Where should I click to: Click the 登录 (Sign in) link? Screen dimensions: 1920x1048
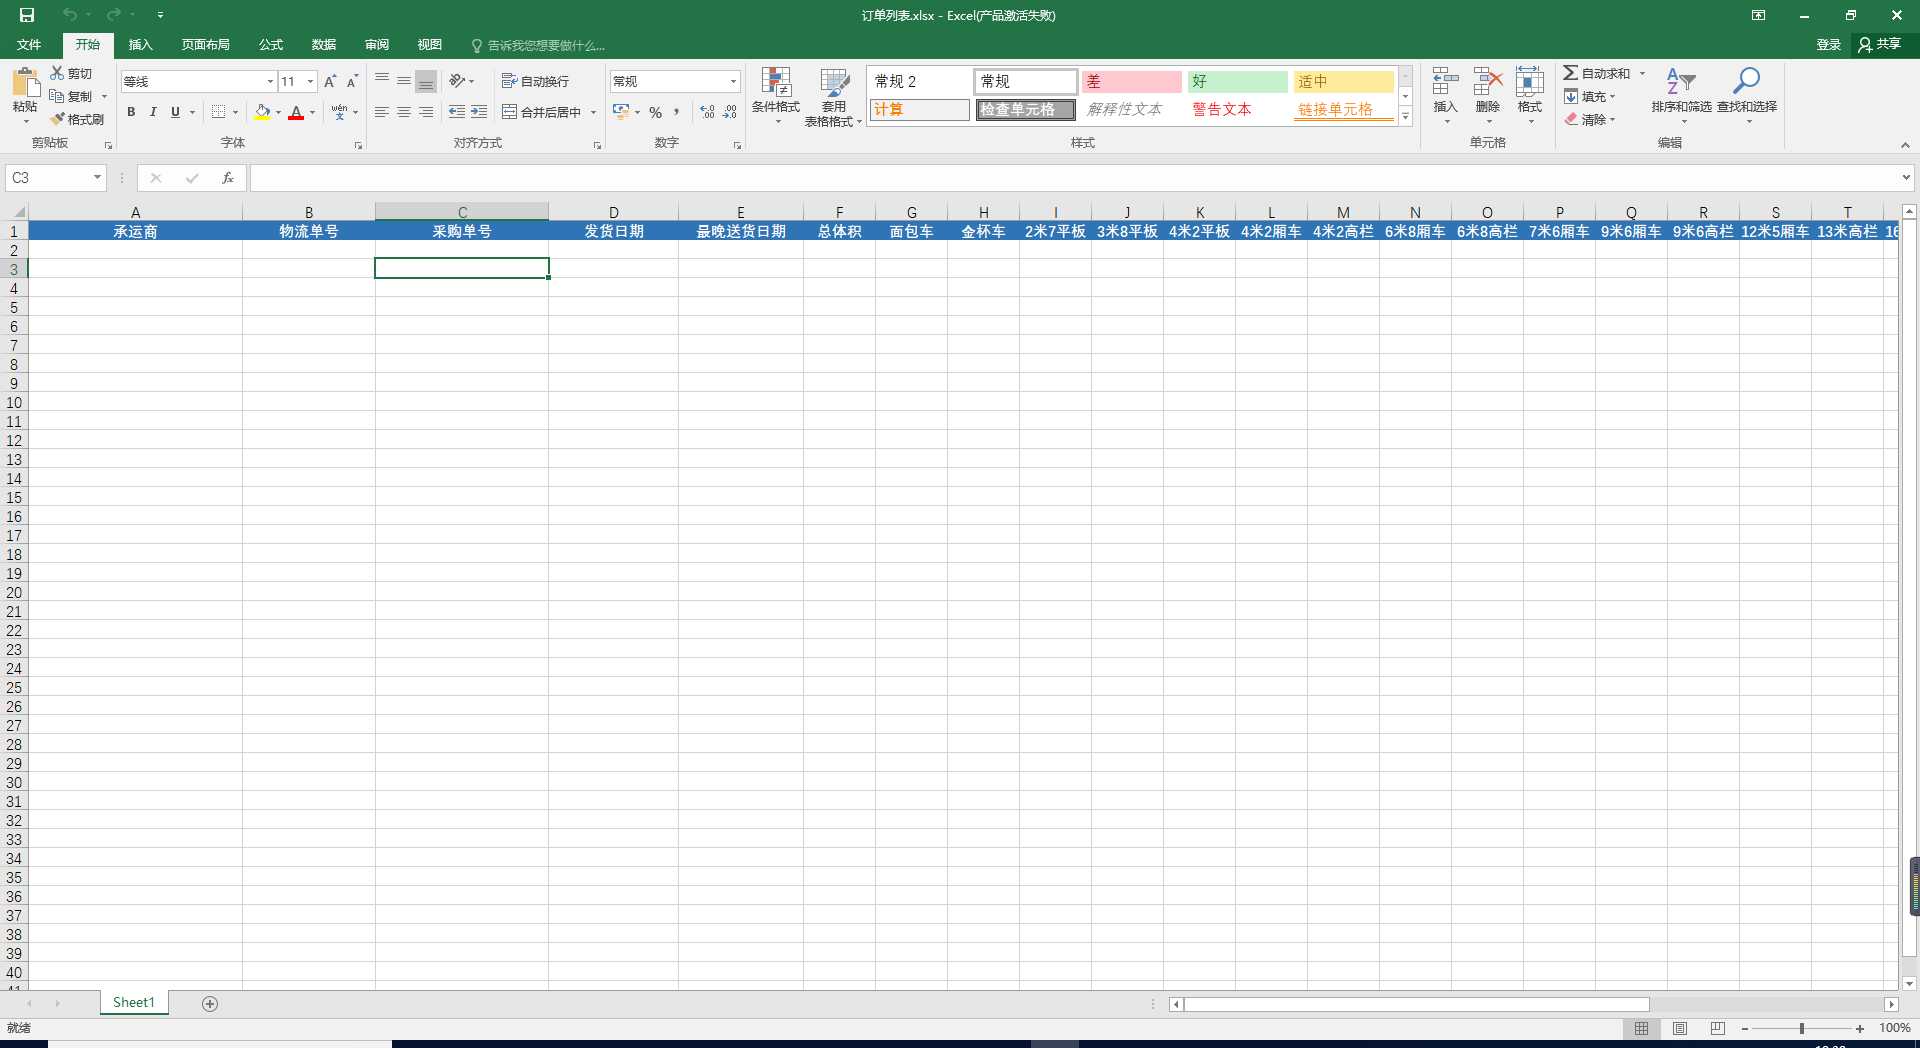click(x=1828, y=45)
